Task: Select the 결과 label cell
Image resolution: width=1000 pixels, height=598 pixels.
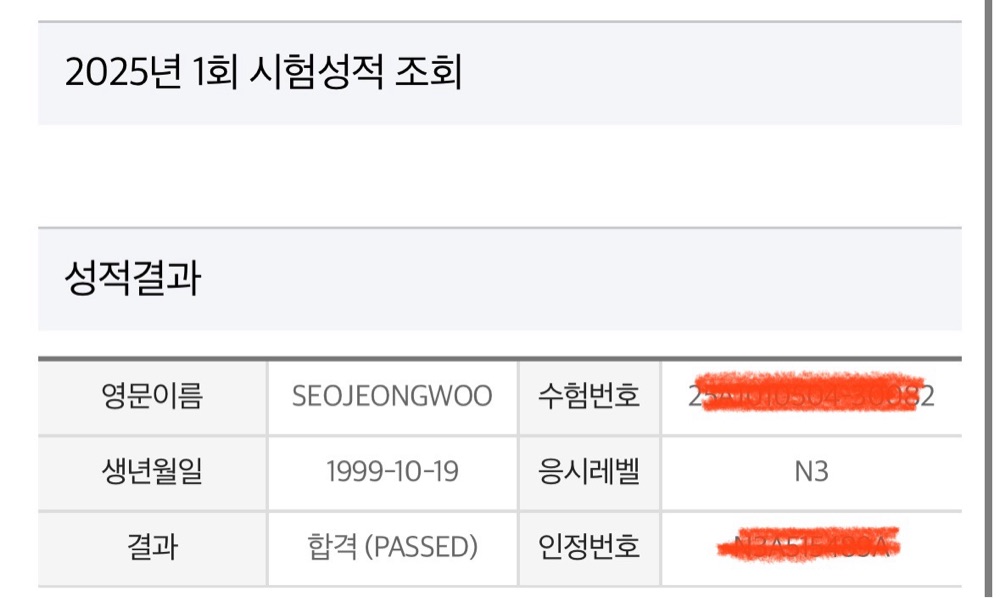Action: 152,548
